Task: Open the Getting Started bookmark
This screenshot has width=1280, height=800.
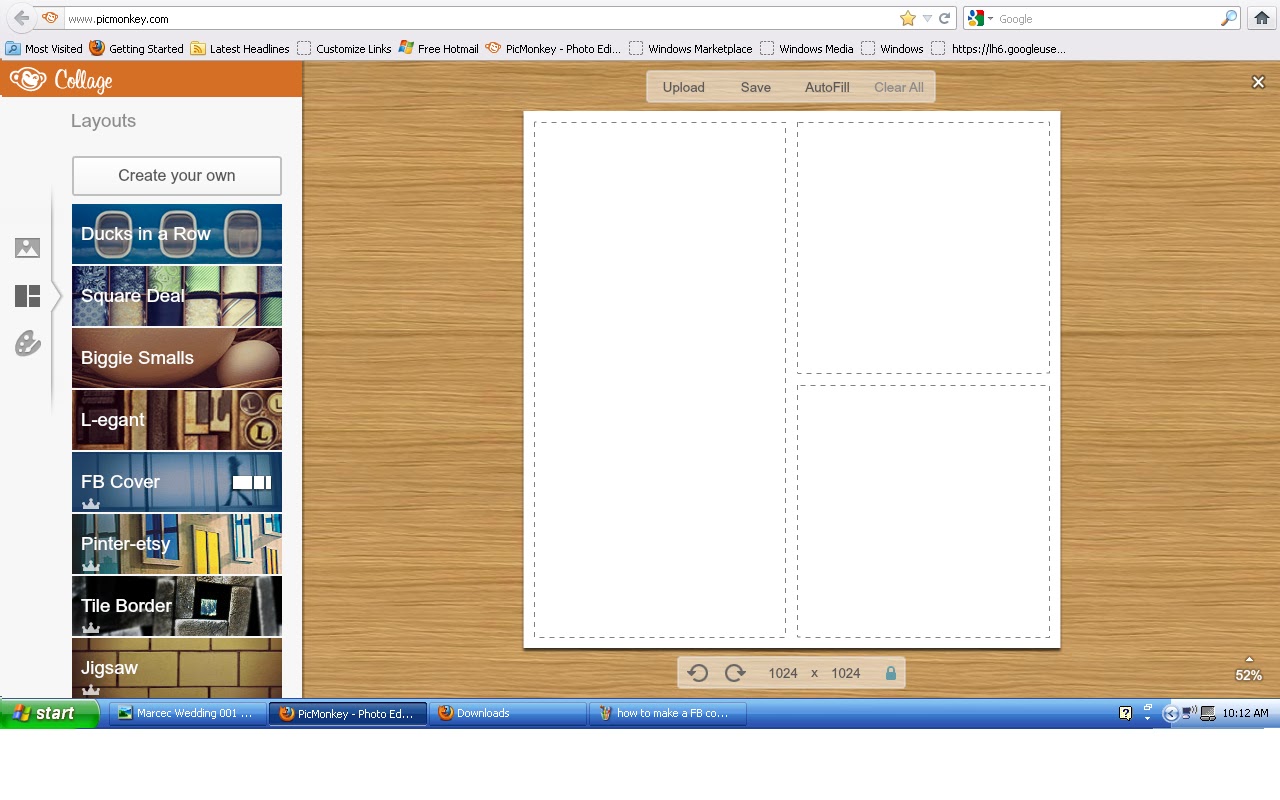Action: tap(137, 48)
